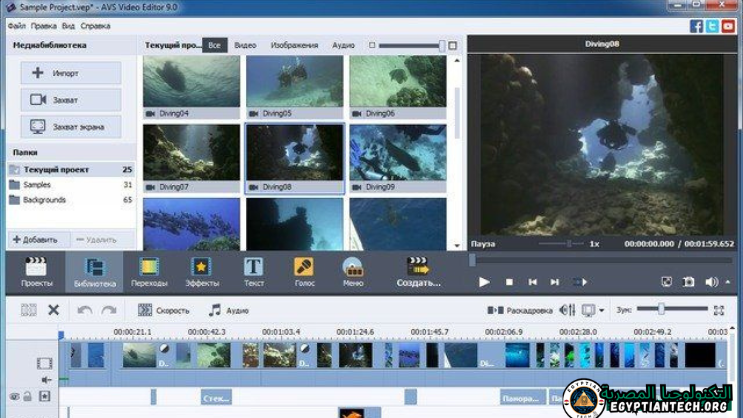Open the Переходы (Transitions) panel
Image resolution: width=743 pixels, height=418 pixels.
click(x=148, y=272)
